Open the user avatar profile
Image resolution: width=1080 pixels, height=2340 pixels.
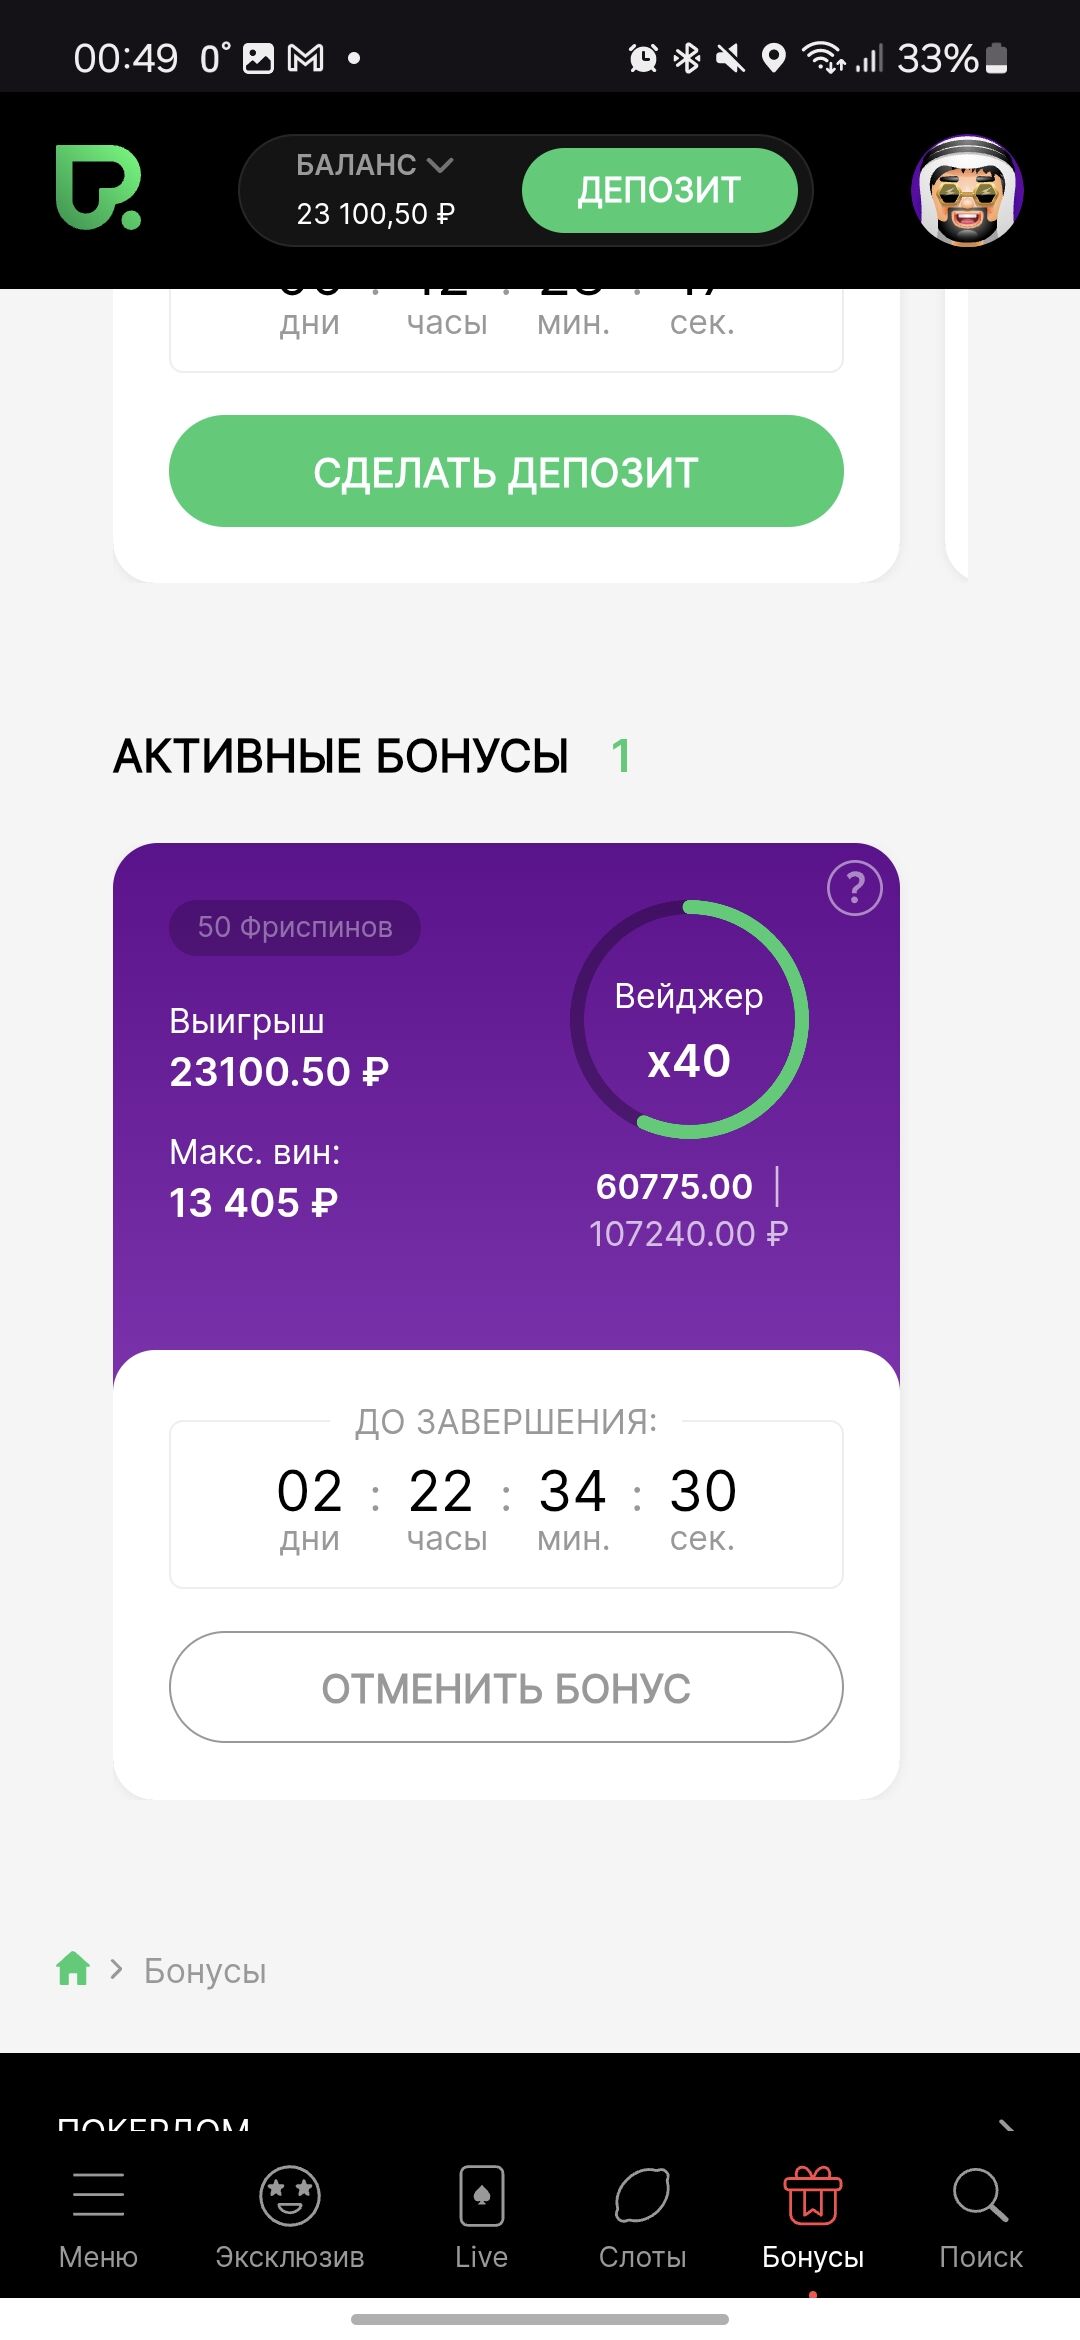[967, 190]
